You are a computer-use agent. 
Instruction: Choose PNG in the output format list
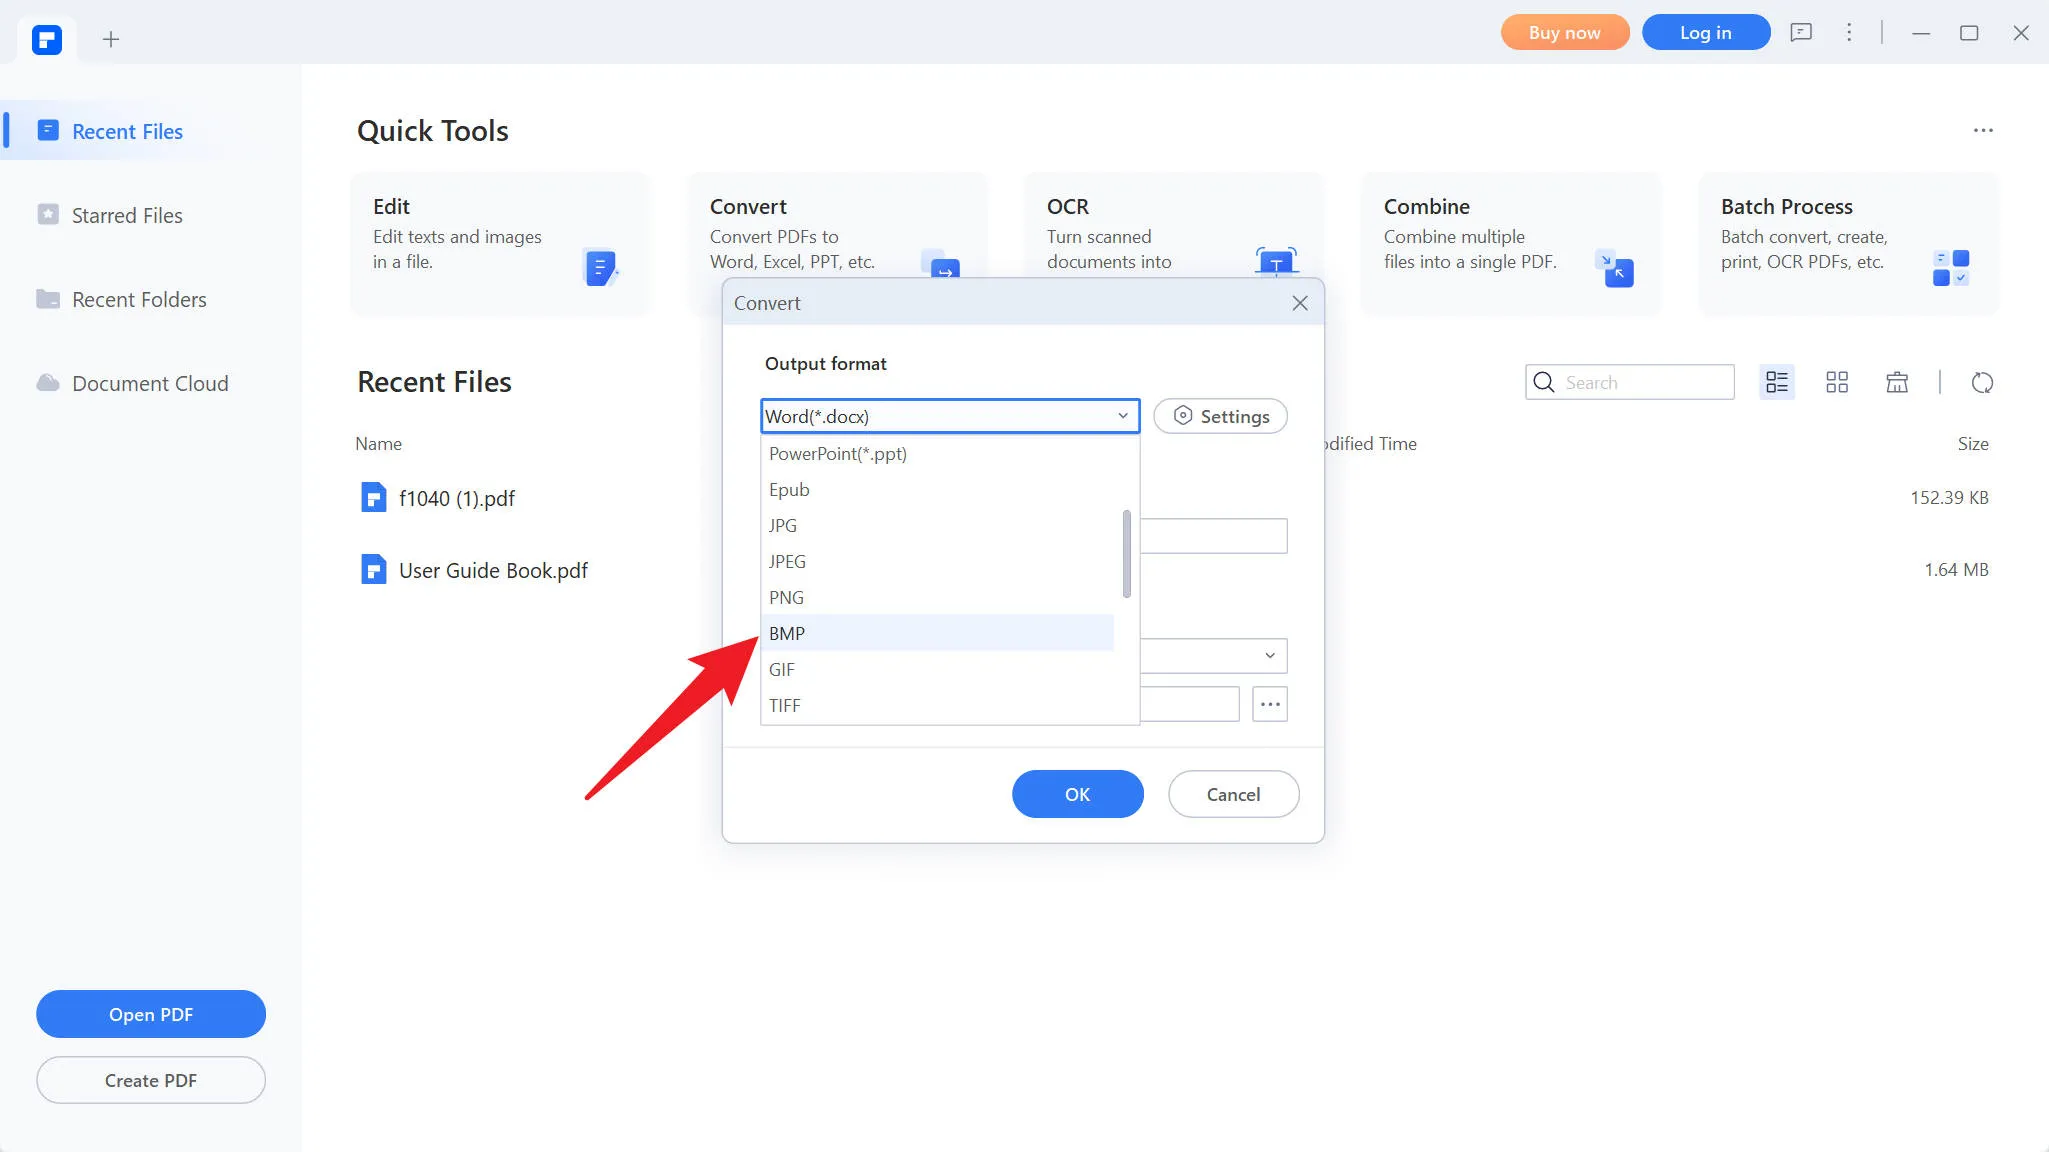pyautogui.click(x=786, y=597)
